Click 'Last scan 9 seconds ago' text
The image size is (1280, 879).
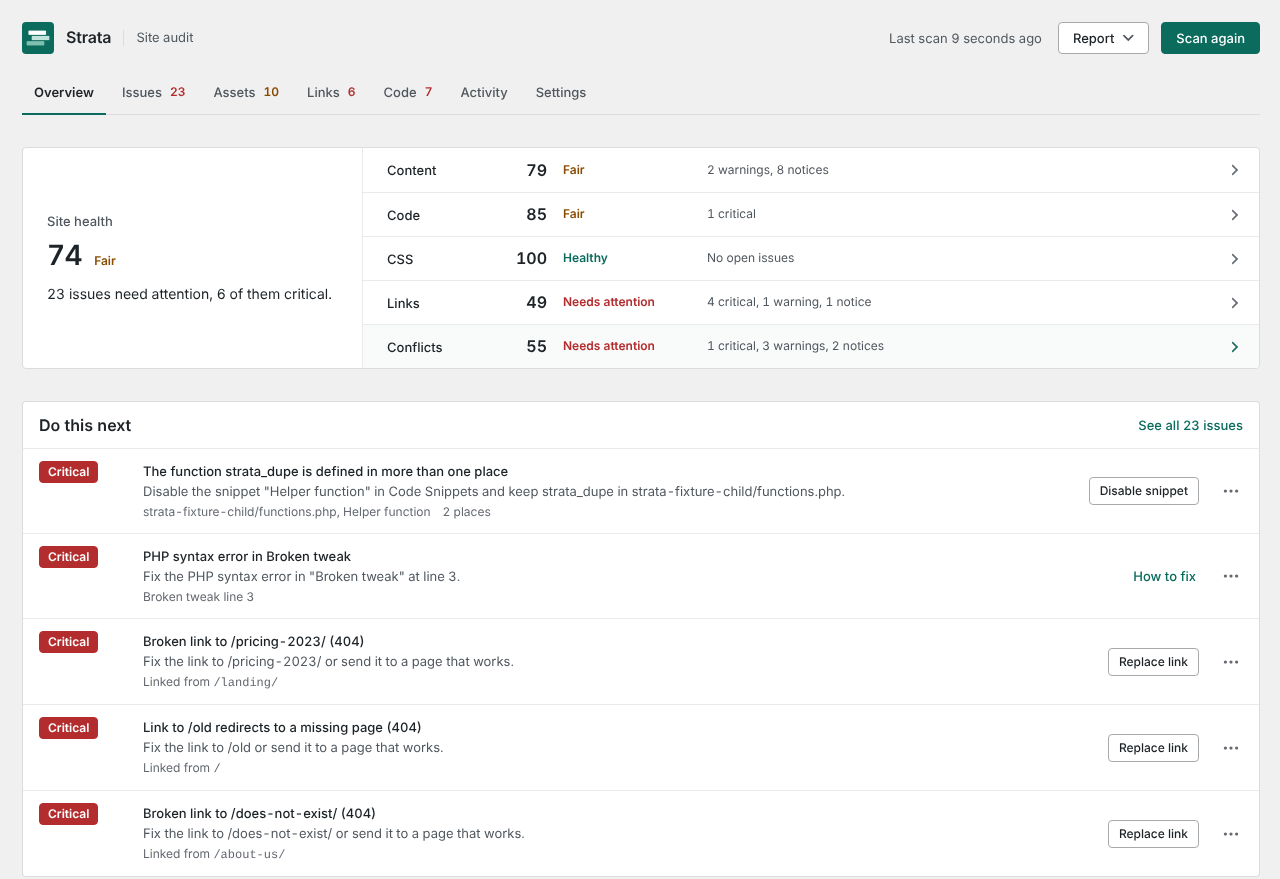coord(965,38)
